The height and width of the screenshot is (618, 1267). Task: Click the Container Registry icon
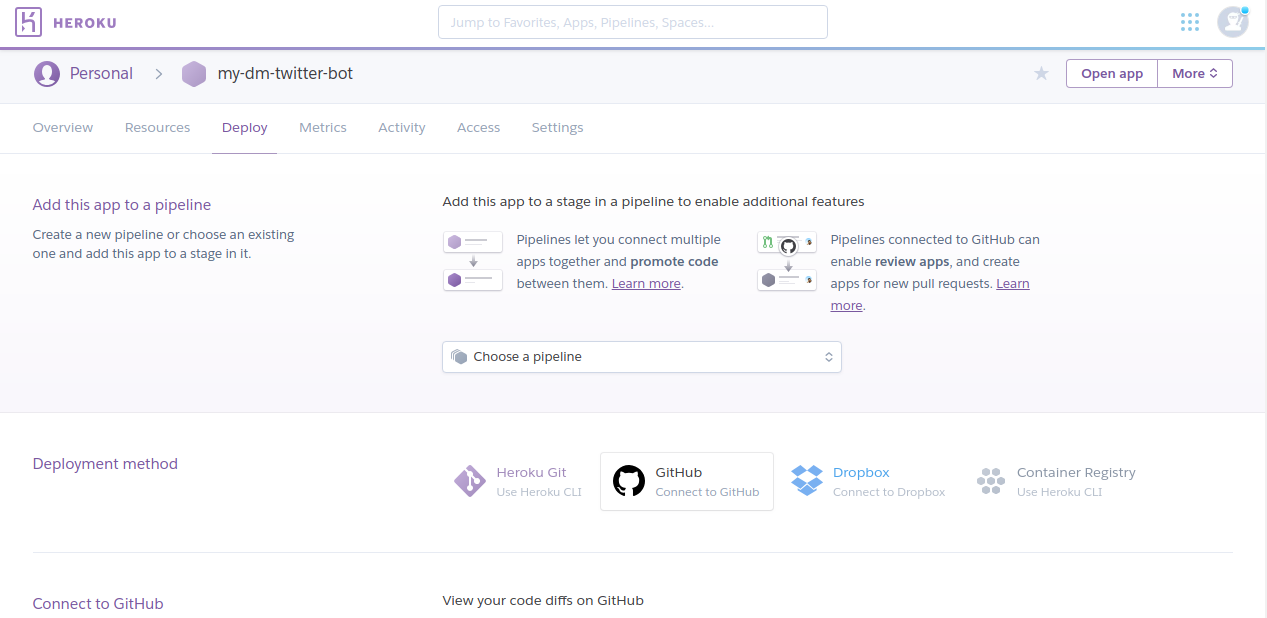point(990,481)
